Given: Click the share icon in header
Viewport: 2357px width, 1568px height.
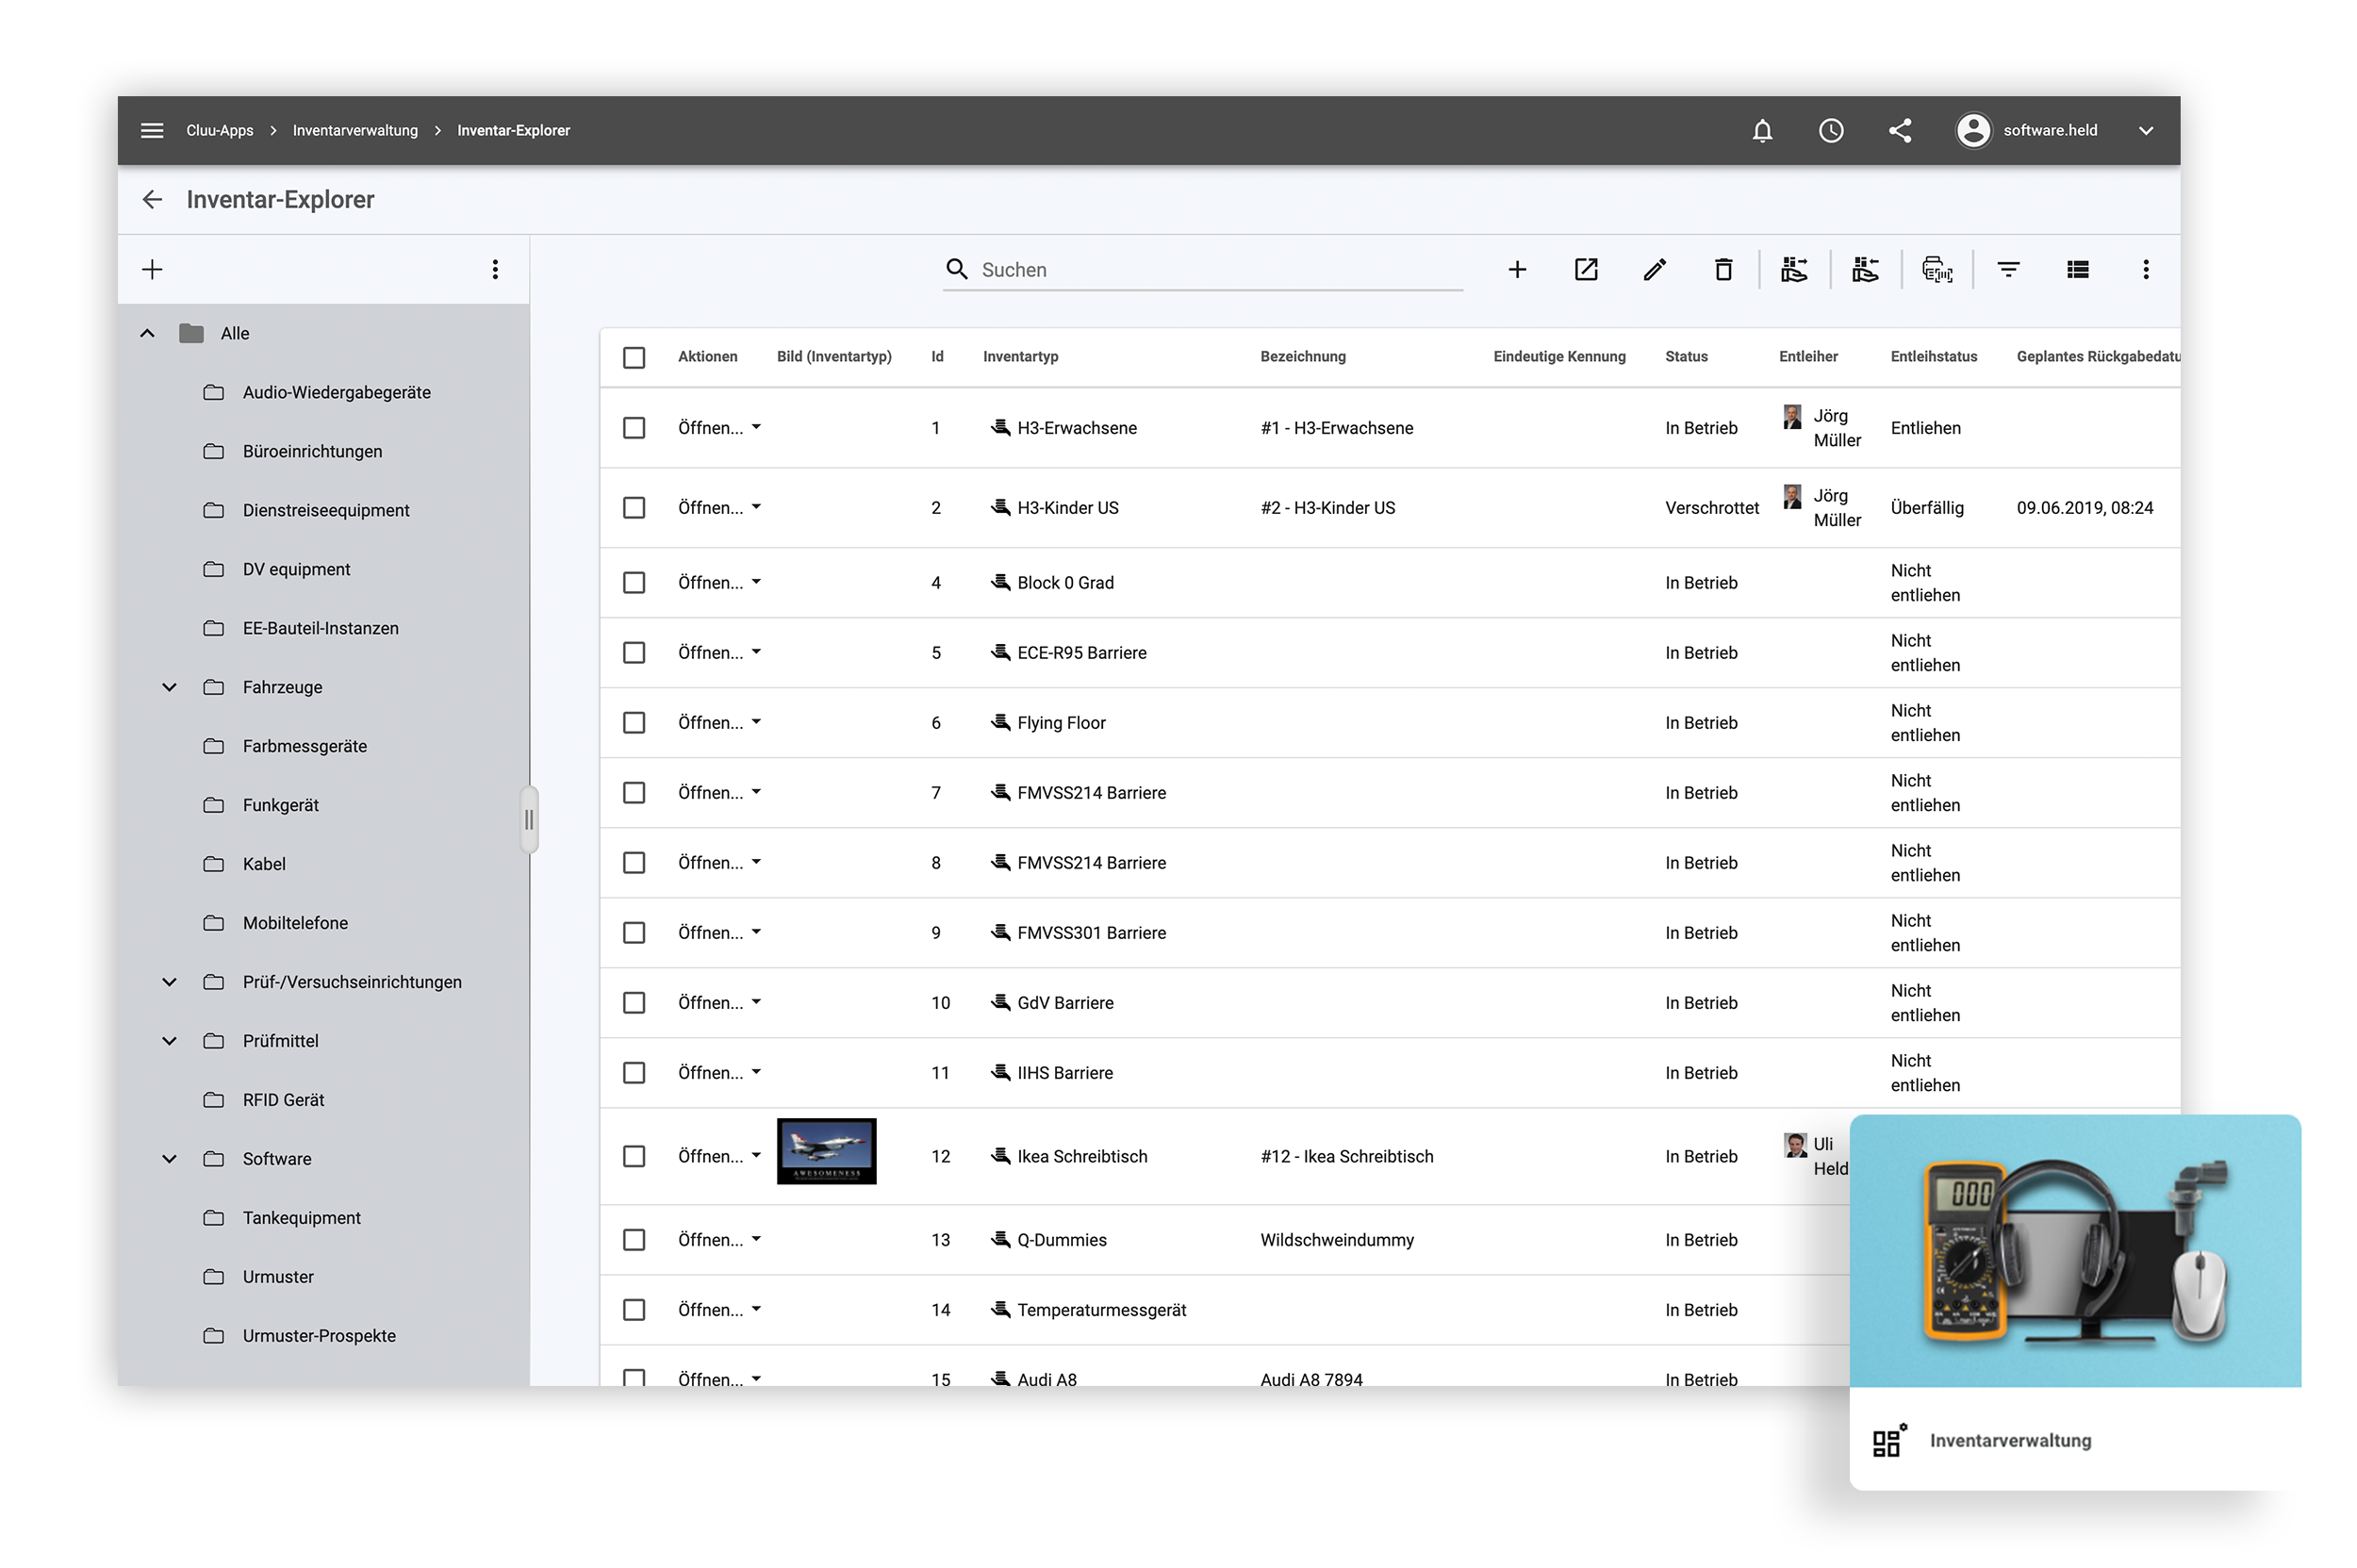Looking at the screenshot, I should 1899,131.
